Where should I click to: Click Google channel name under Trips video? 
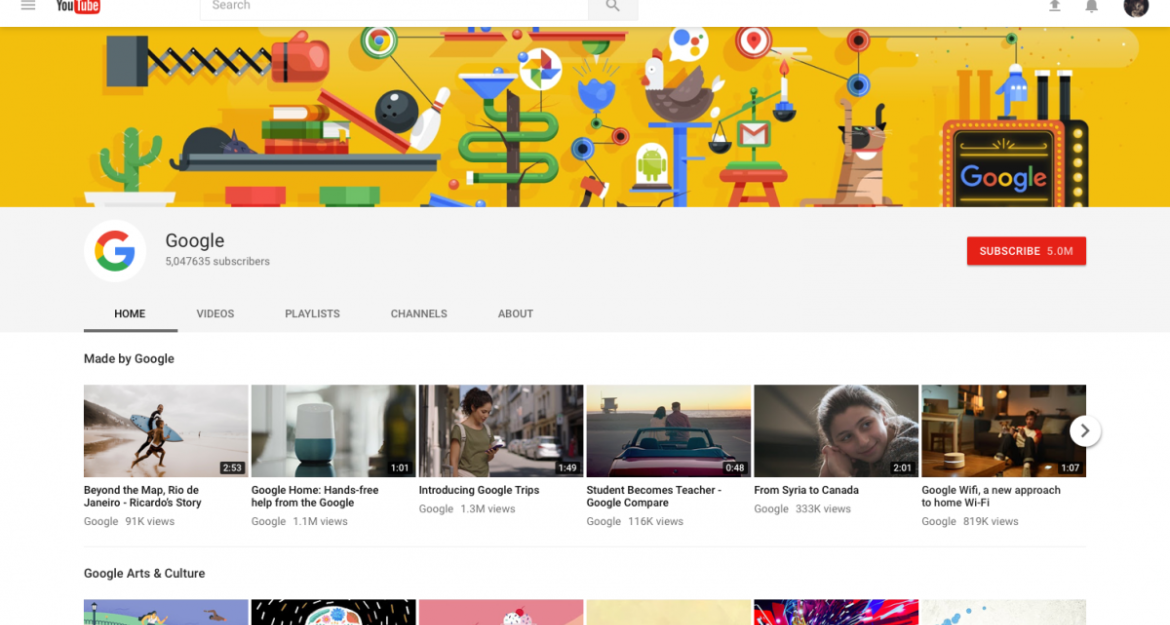click(436, 509)
